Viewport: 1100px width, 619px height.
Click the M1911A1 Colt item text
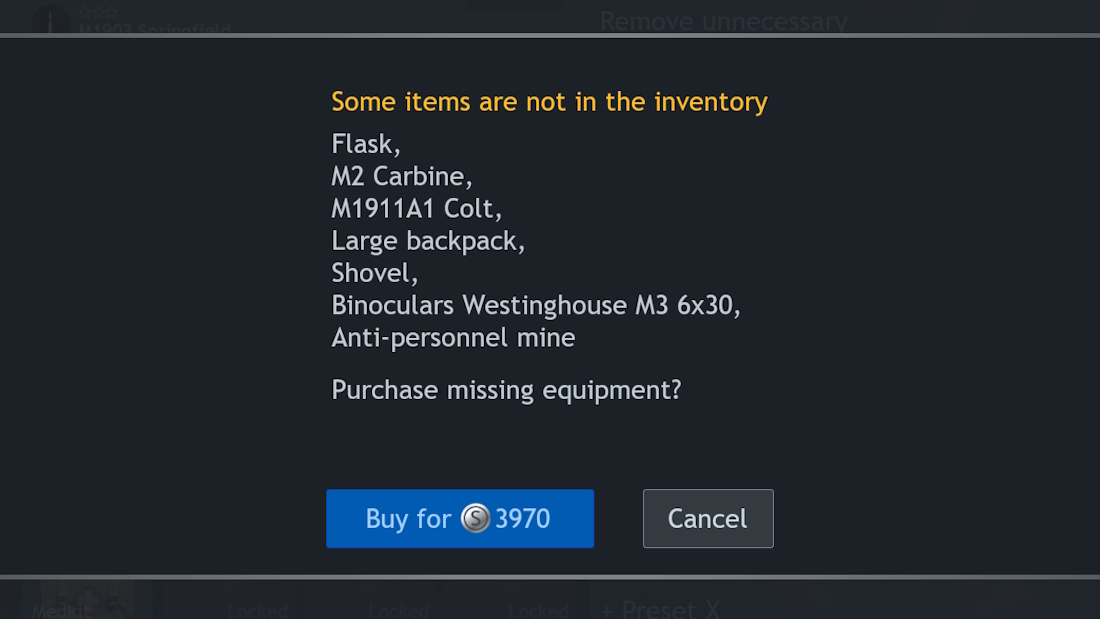(417, 208)
